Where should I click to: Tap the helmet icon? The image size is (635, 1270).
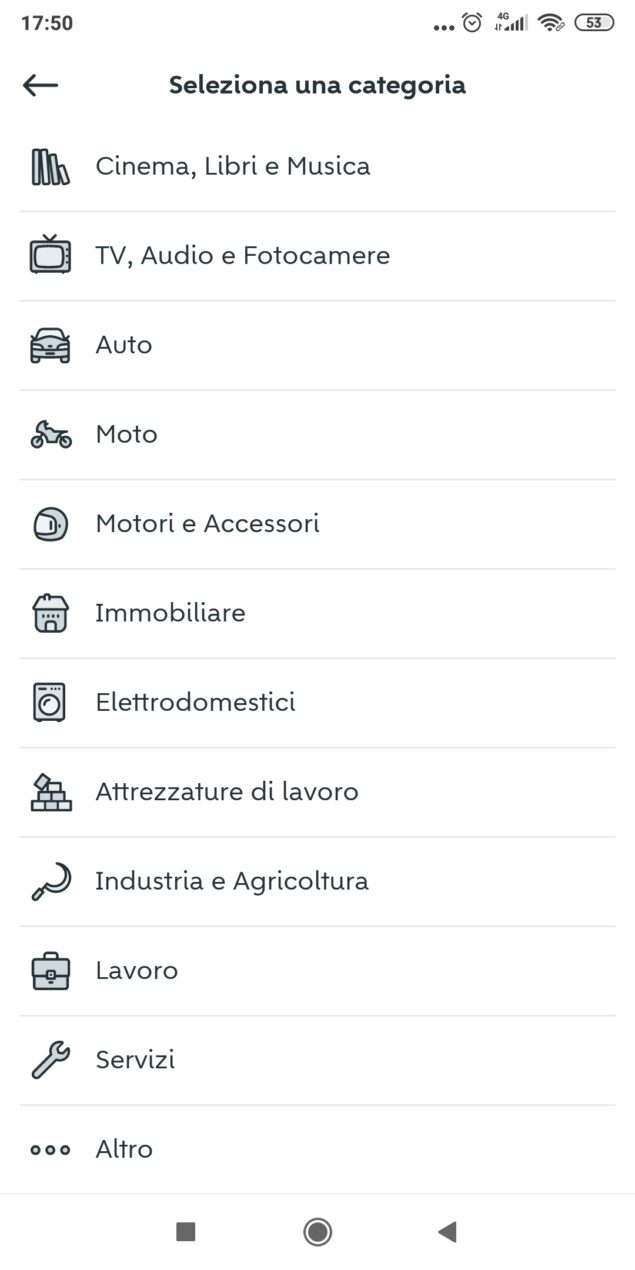pos(50,523)
